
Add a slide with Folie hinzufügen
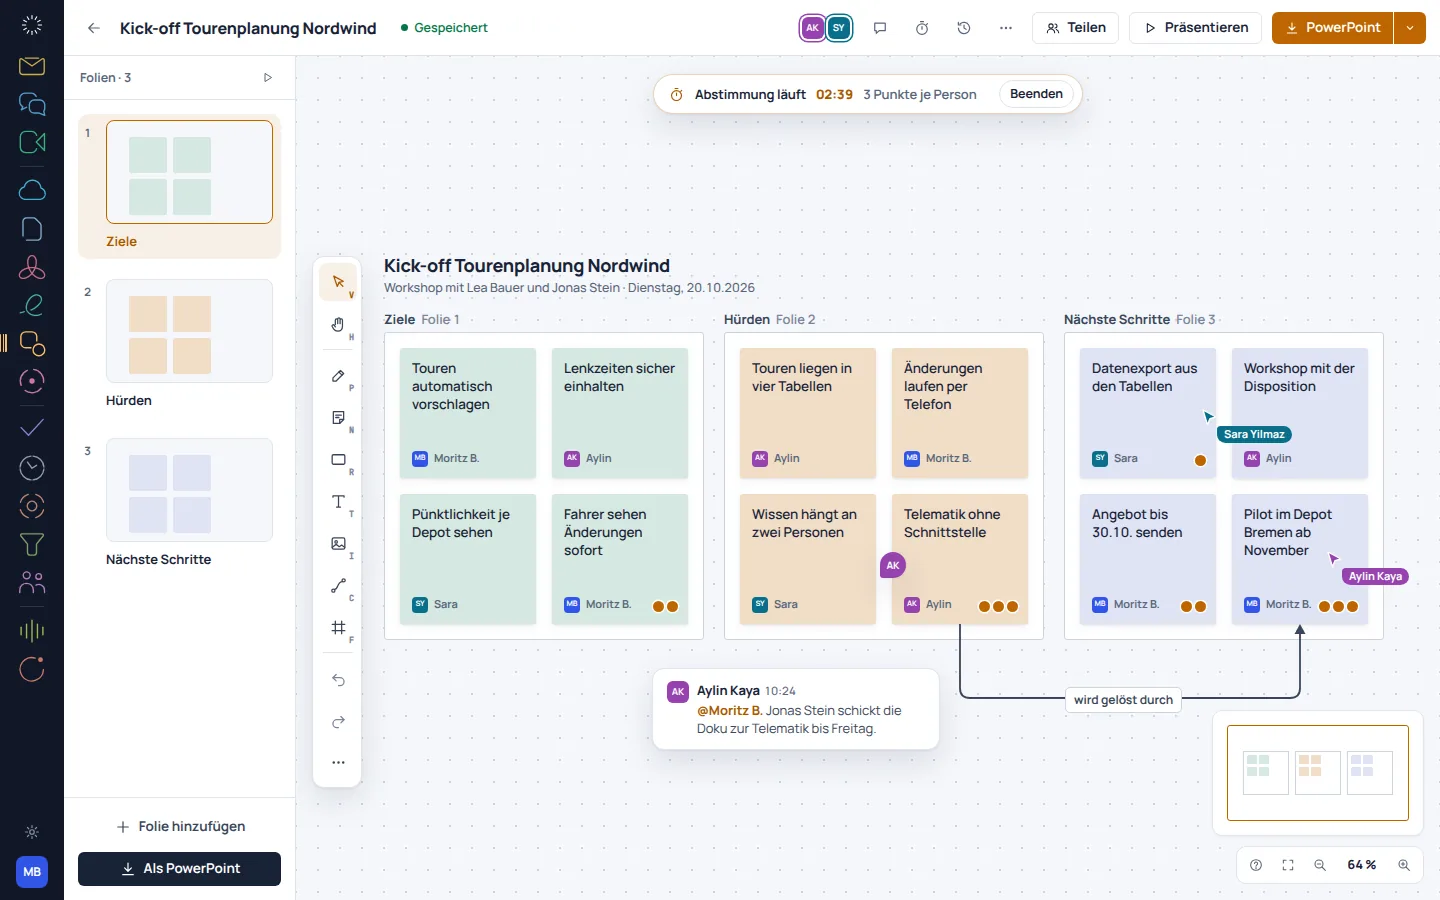click(180, 827)
